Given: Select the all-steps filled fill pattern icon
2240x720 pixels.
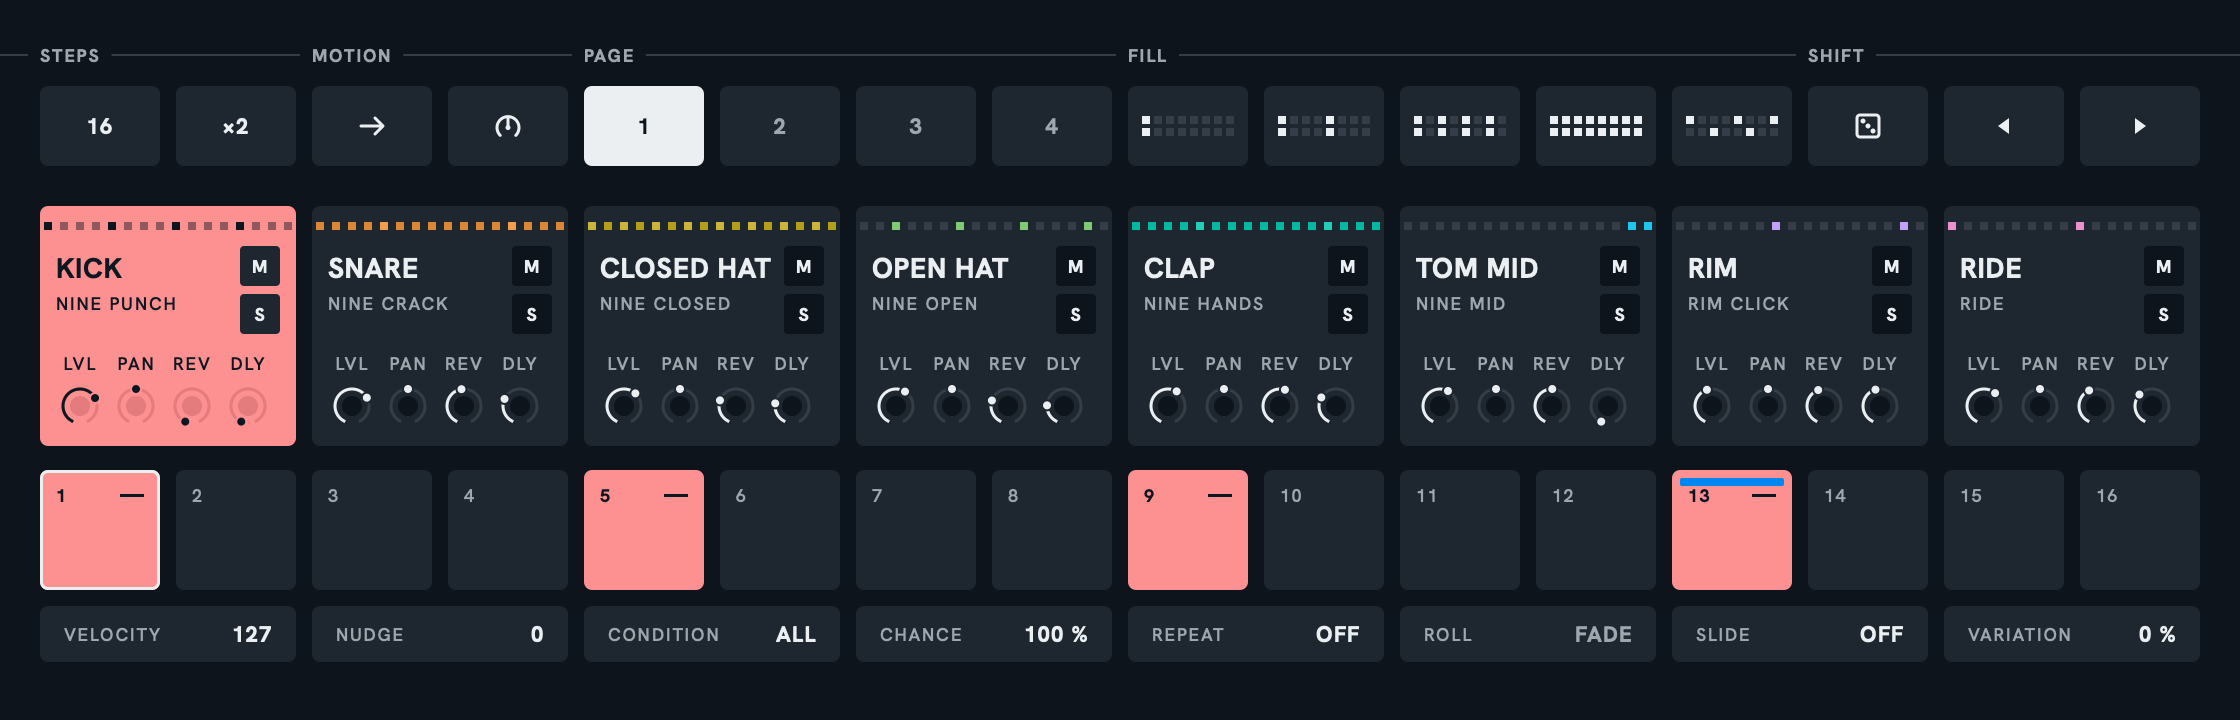Looking at the screenshot, I should click(x=1596, y=126).
